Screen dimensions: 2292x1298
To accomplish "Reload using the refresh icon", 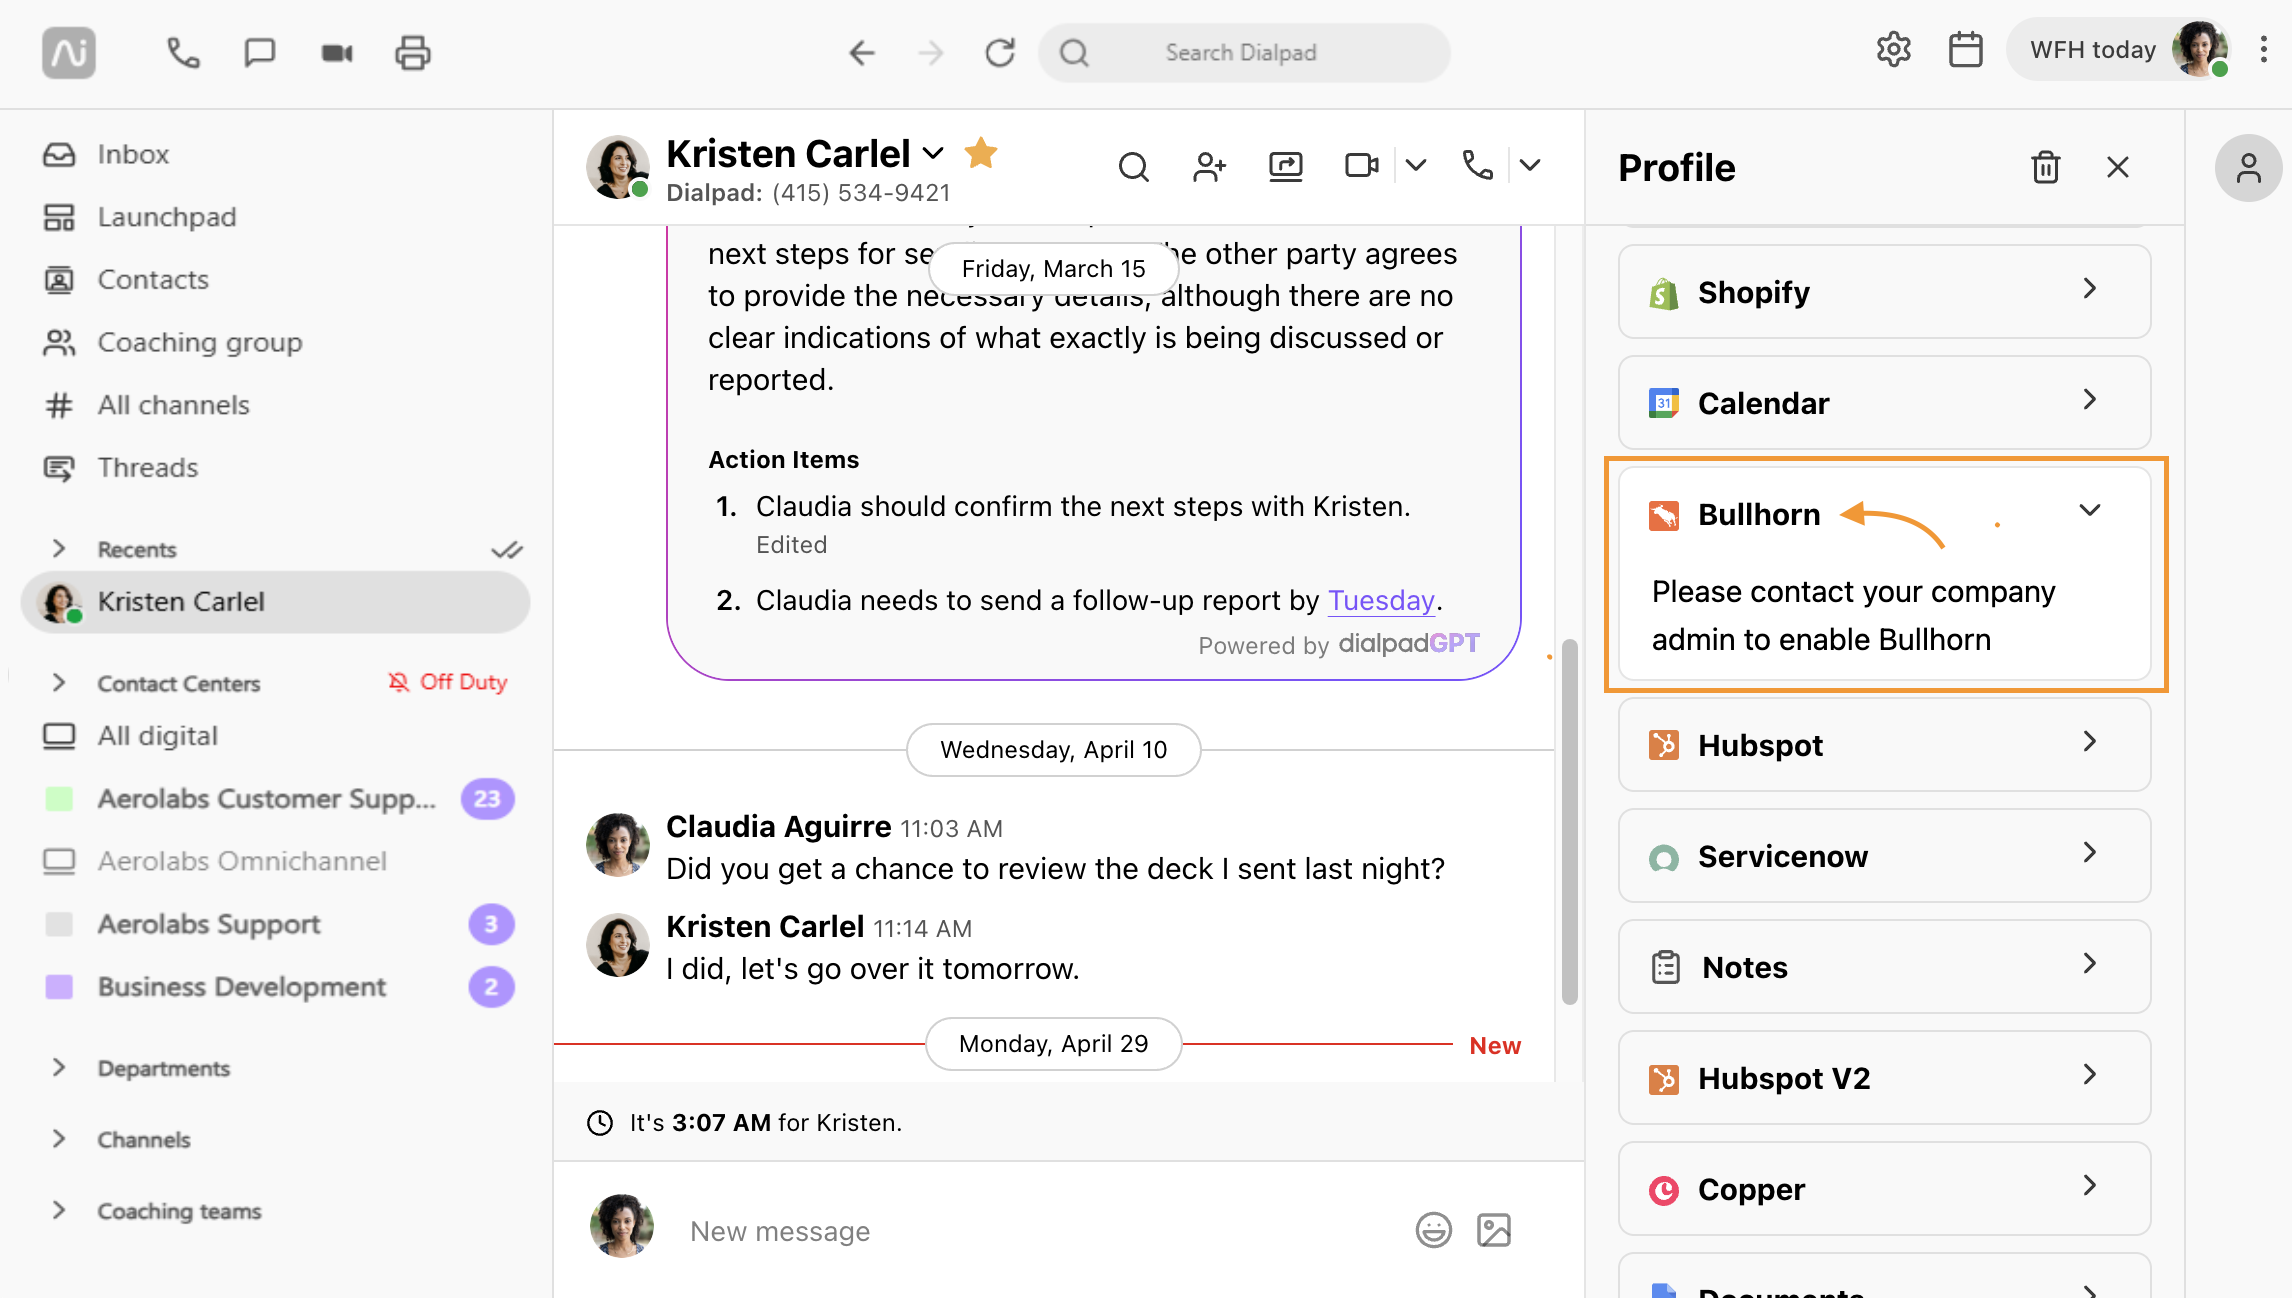I will (1000, 52).
